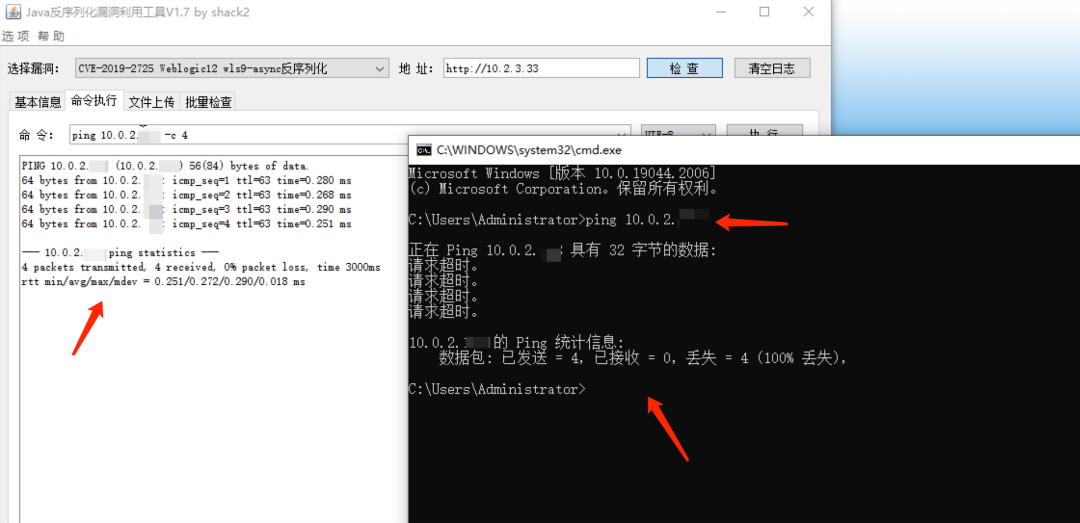Click the 'Microsoft Windows [版本' line in cmd
Image resolution: width=1080 pixels, height=523 pixels.
(x=562, y=172)
